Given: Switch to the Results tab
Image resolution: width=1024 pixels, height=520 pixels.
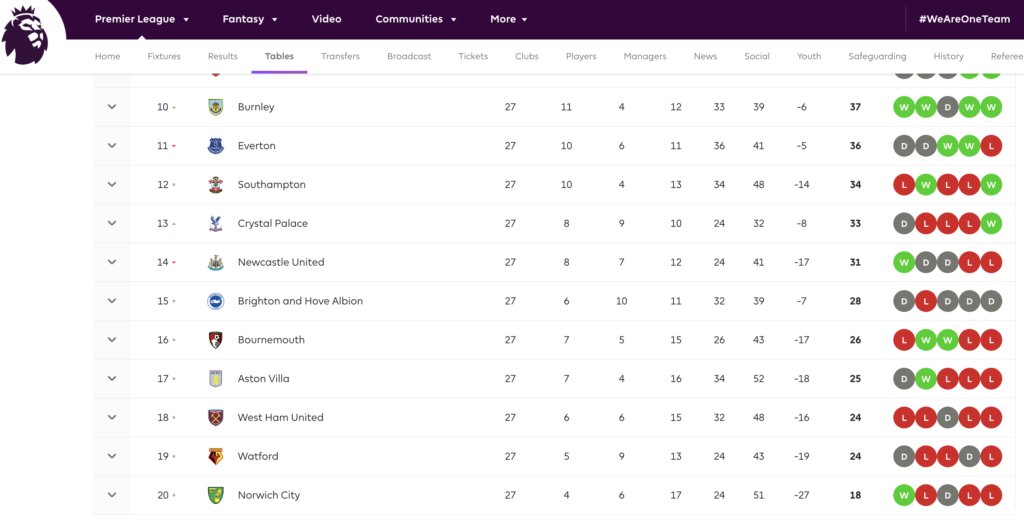Looking at the screenshot, I should tap(223, 56).
